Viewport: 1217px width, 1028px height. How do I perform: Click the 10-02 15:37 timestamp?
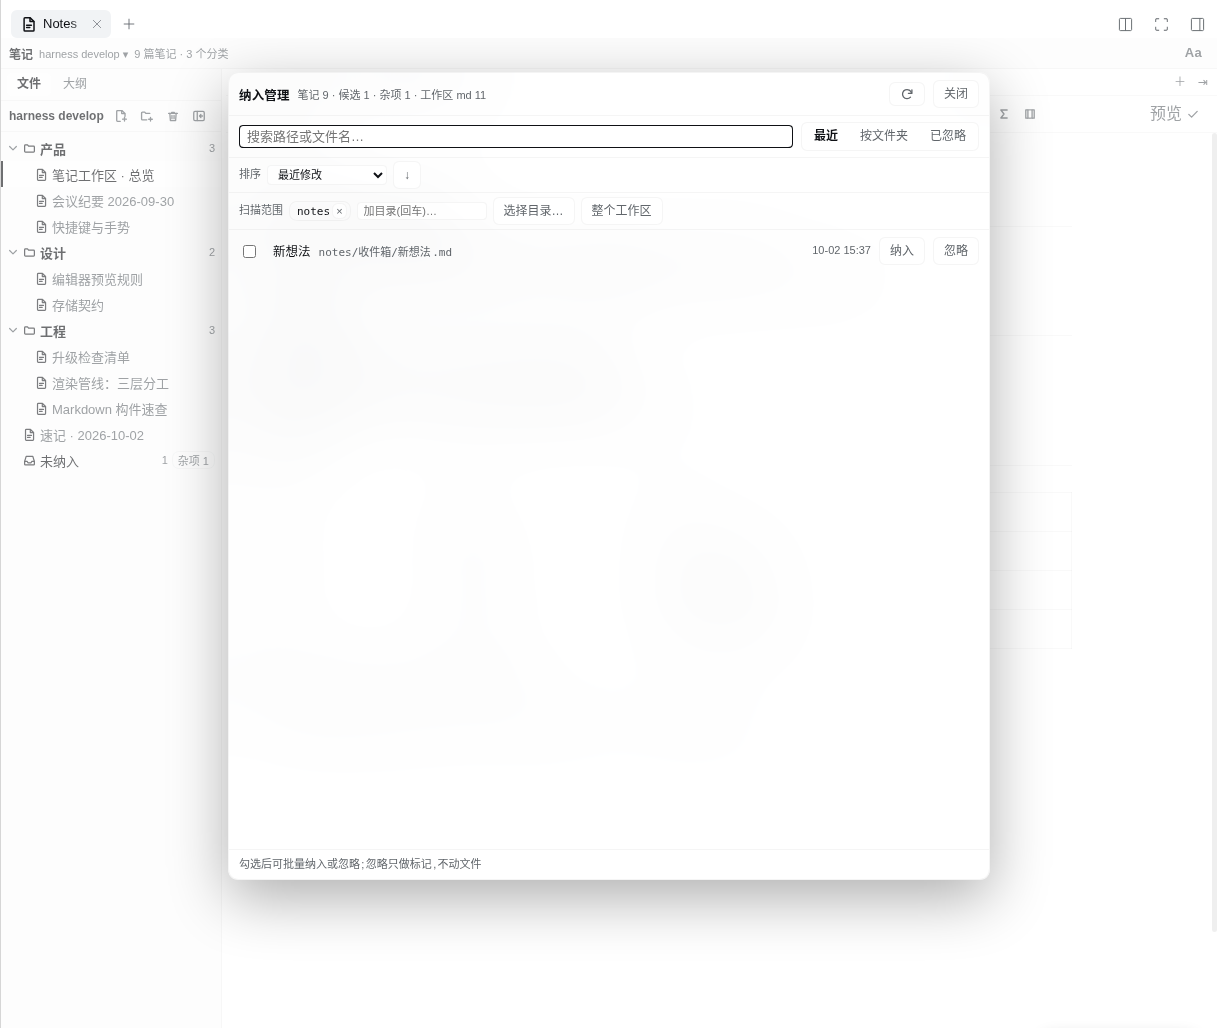[x=841, y=251]
